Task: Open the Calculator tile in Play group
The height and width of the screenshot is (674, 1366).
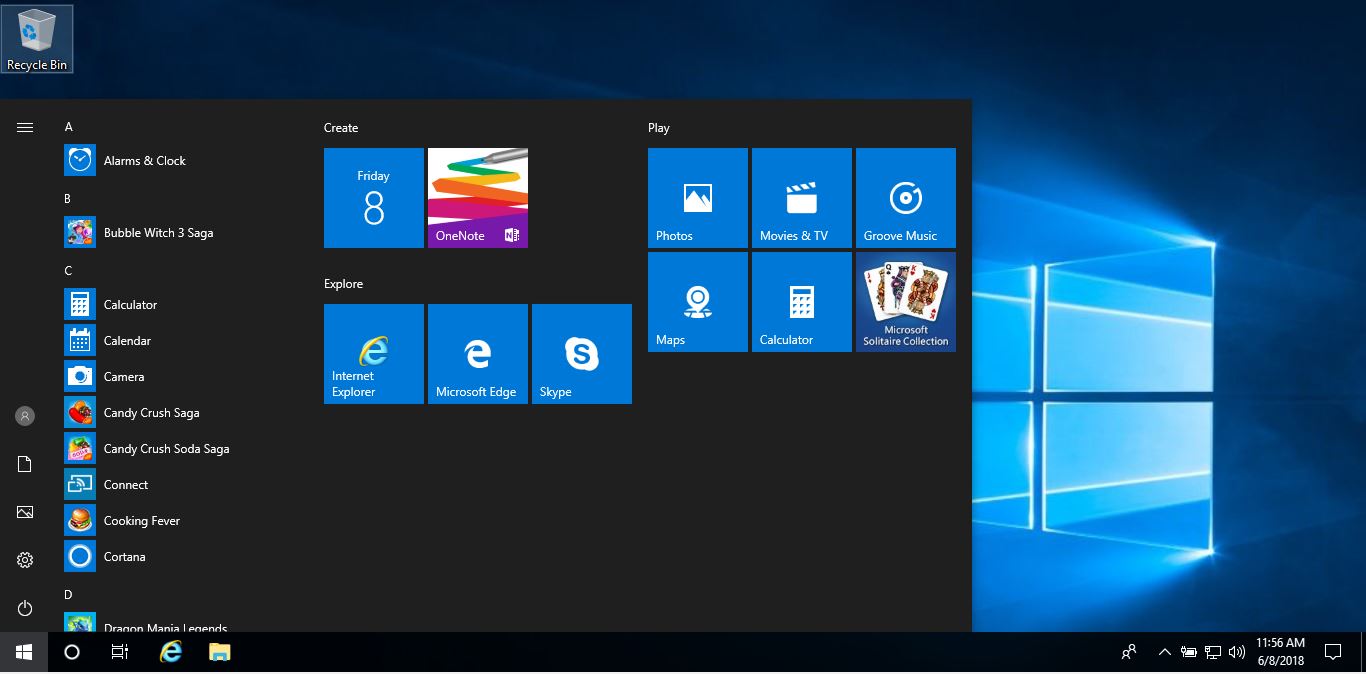Action: 802,302
